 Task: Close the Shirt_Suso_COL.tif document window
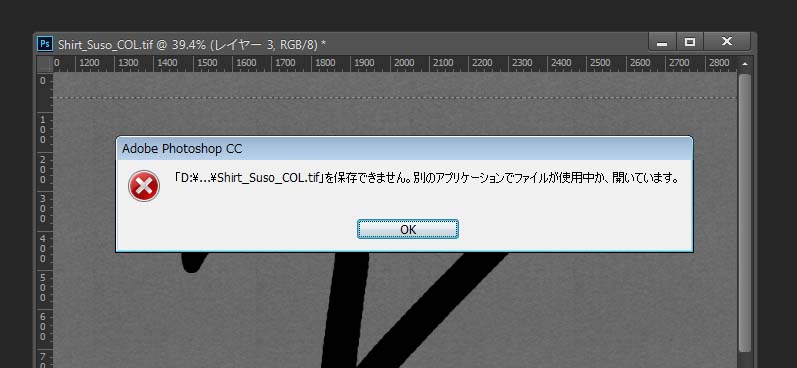click(727, 42)
